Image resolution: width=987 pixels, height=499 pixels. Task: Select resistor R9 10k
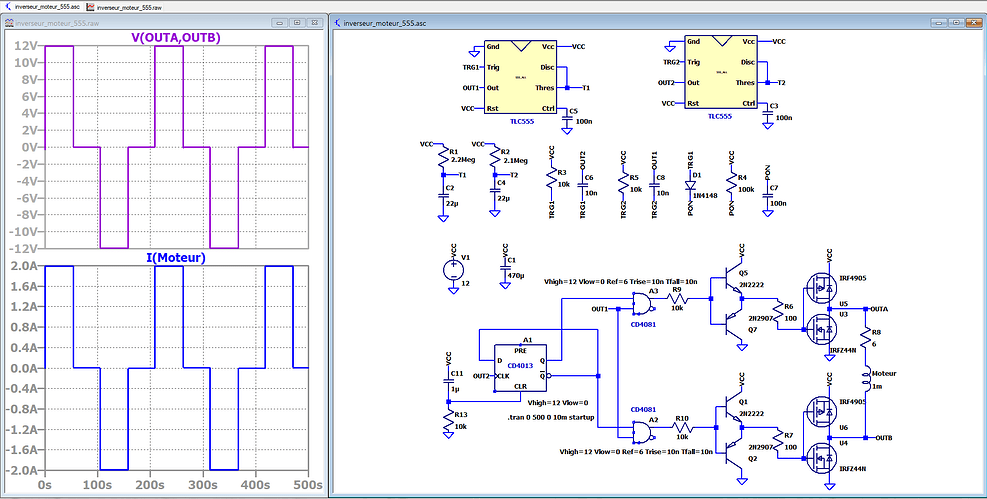click(677, 300)
